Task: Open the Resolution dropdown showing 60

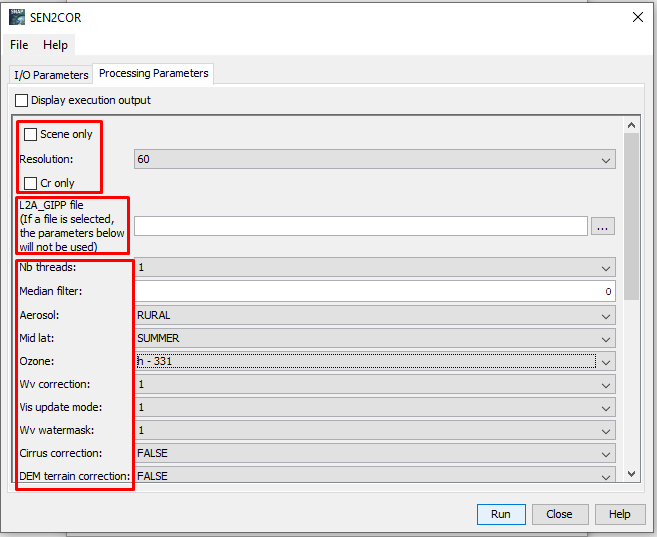Action: [375, 160]
